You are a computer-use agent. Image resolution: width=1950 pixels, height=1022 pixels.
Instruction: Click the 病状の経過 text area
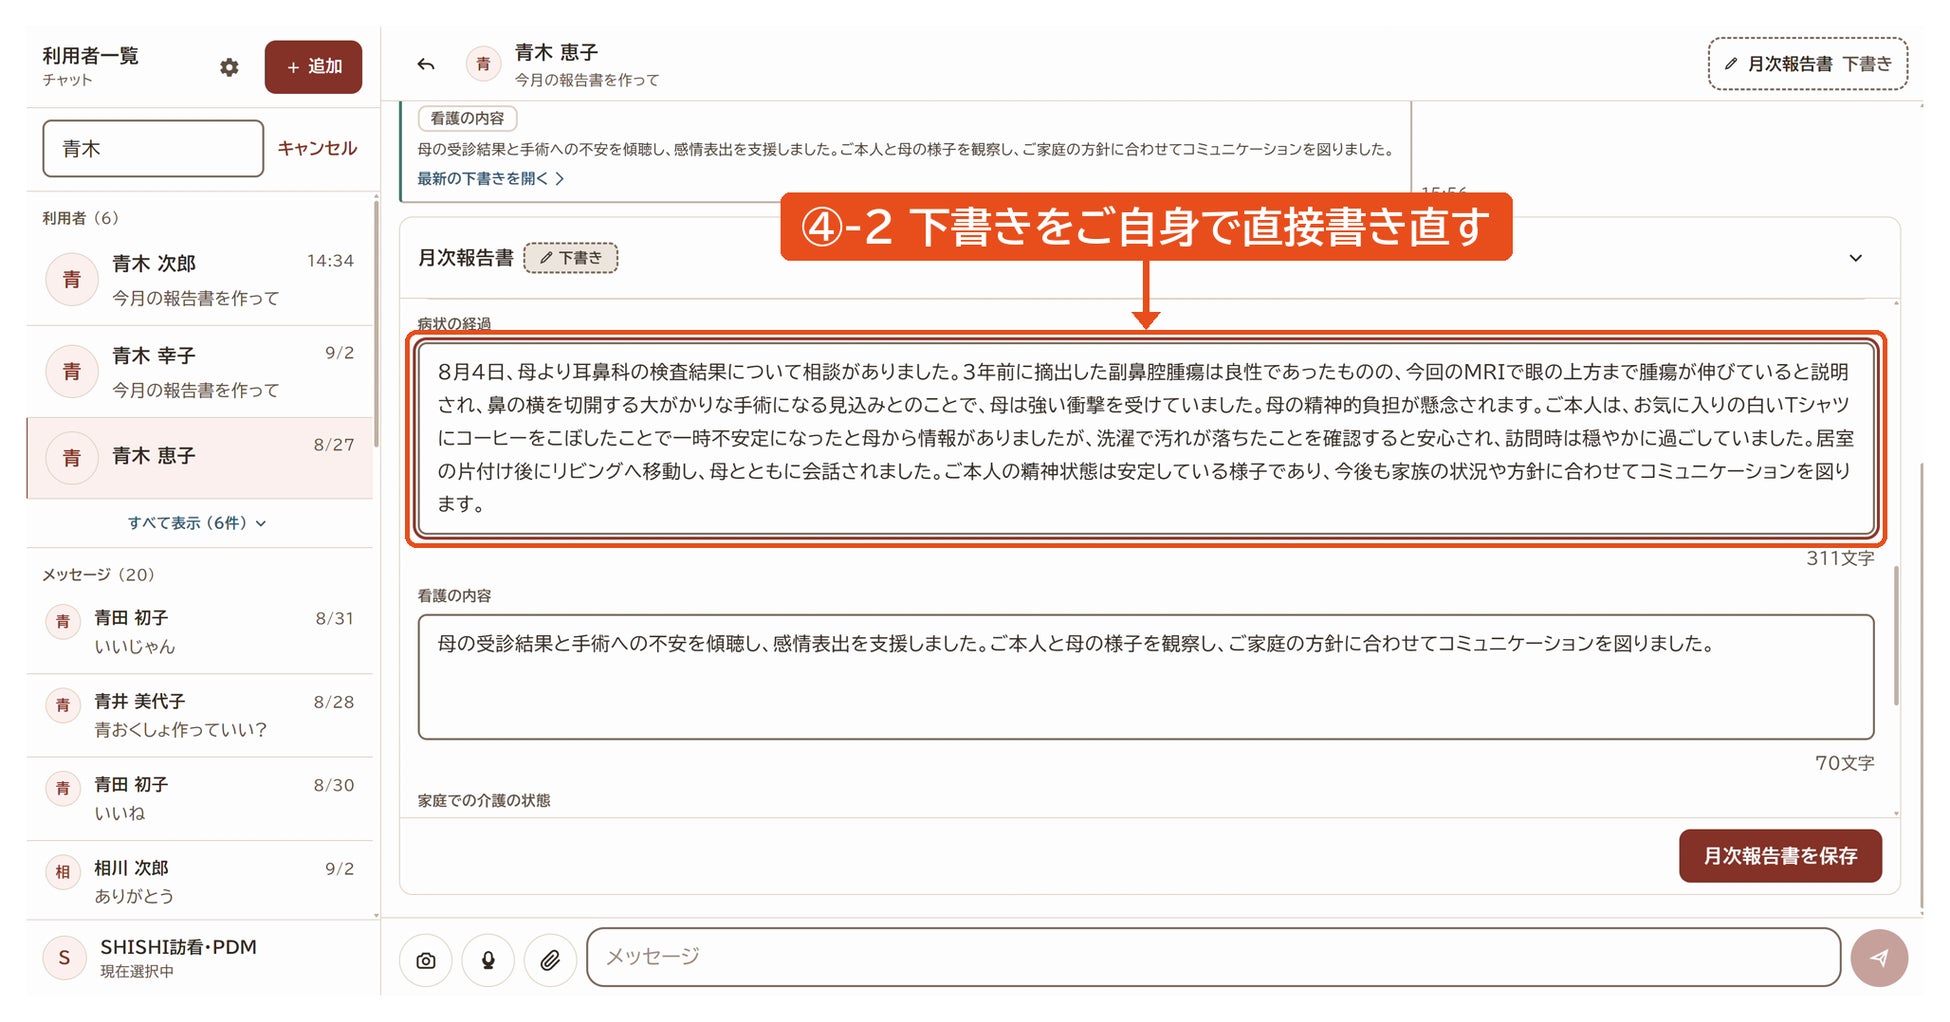click(1146, 439)
